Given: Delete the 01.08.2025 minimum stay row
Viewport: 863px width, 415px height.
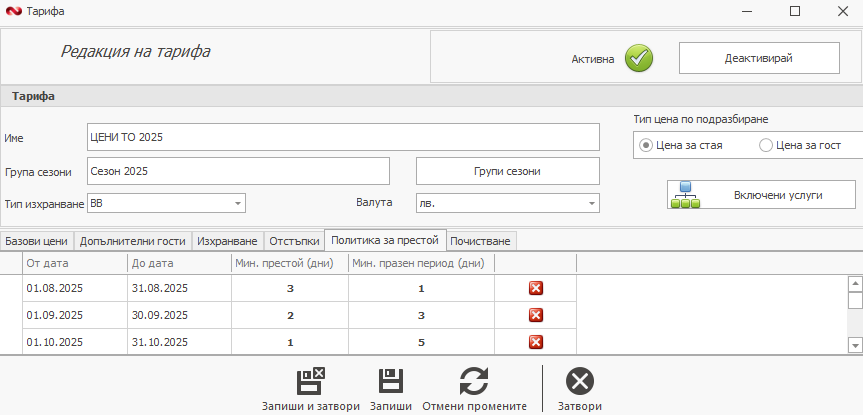Looking at the screenshot, I should coord(535,288).
